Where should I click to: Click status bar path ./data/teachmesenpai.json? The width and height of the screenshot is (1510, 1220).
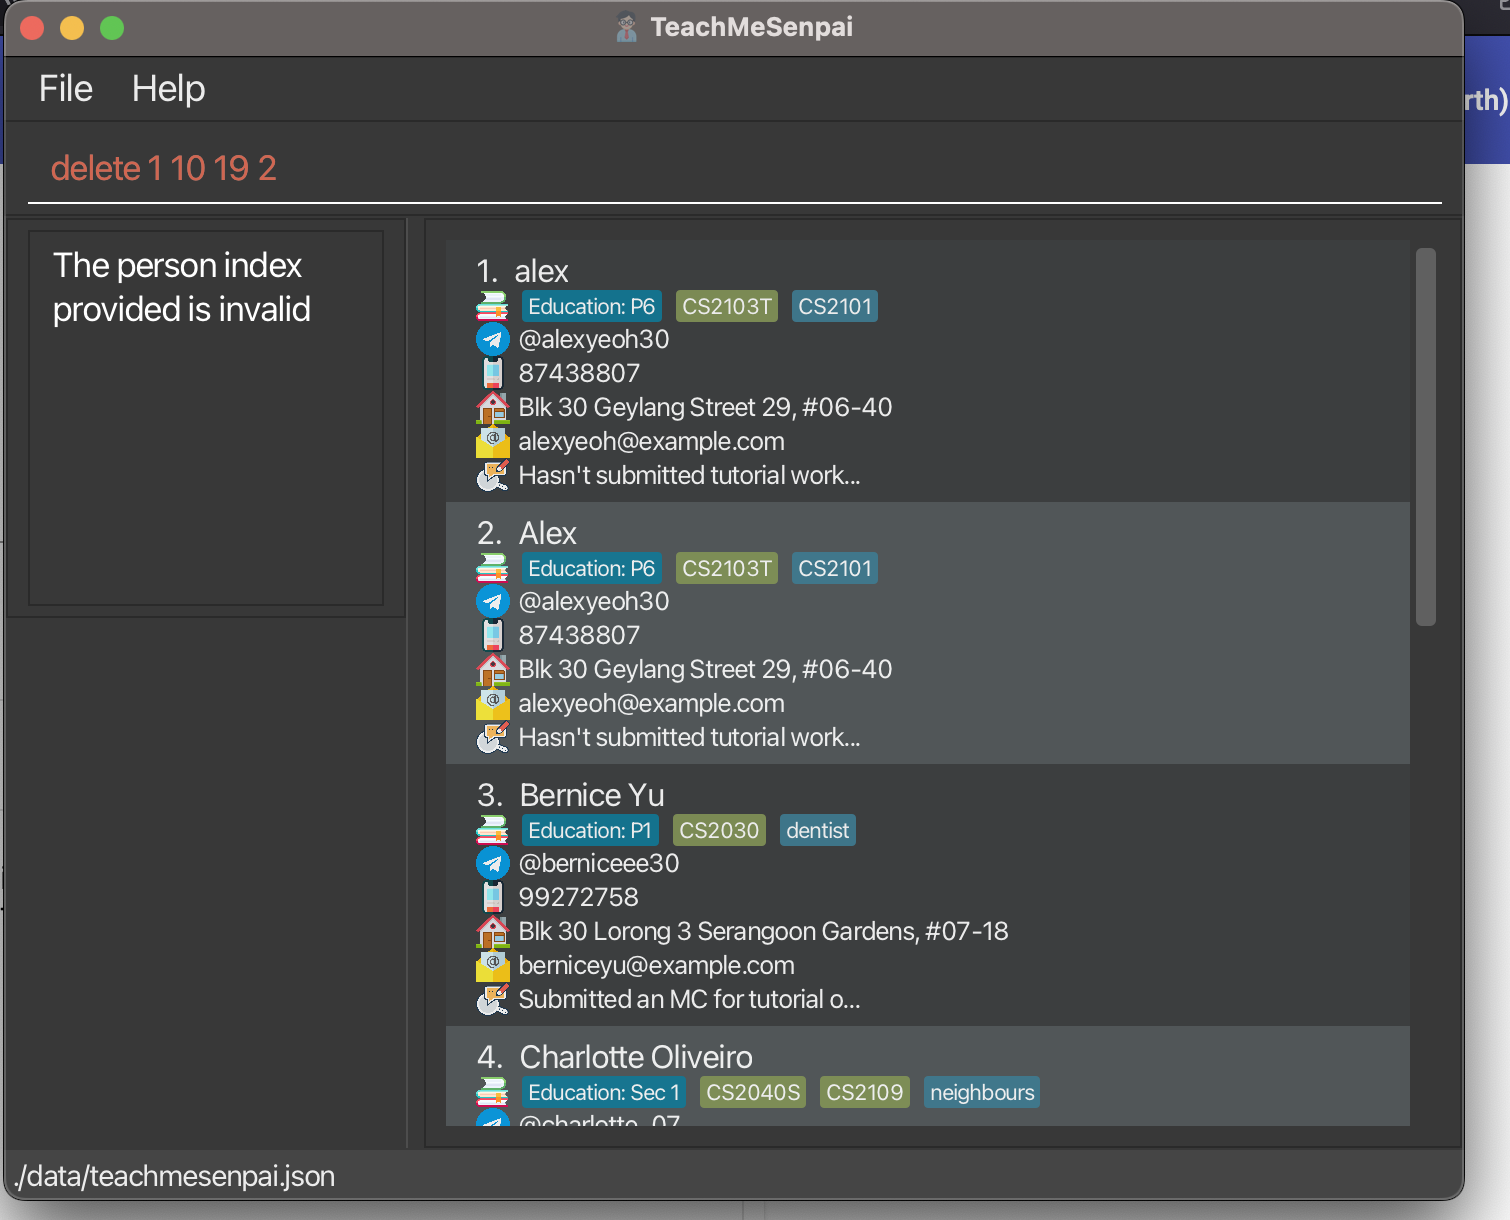tap(174, 1176)
